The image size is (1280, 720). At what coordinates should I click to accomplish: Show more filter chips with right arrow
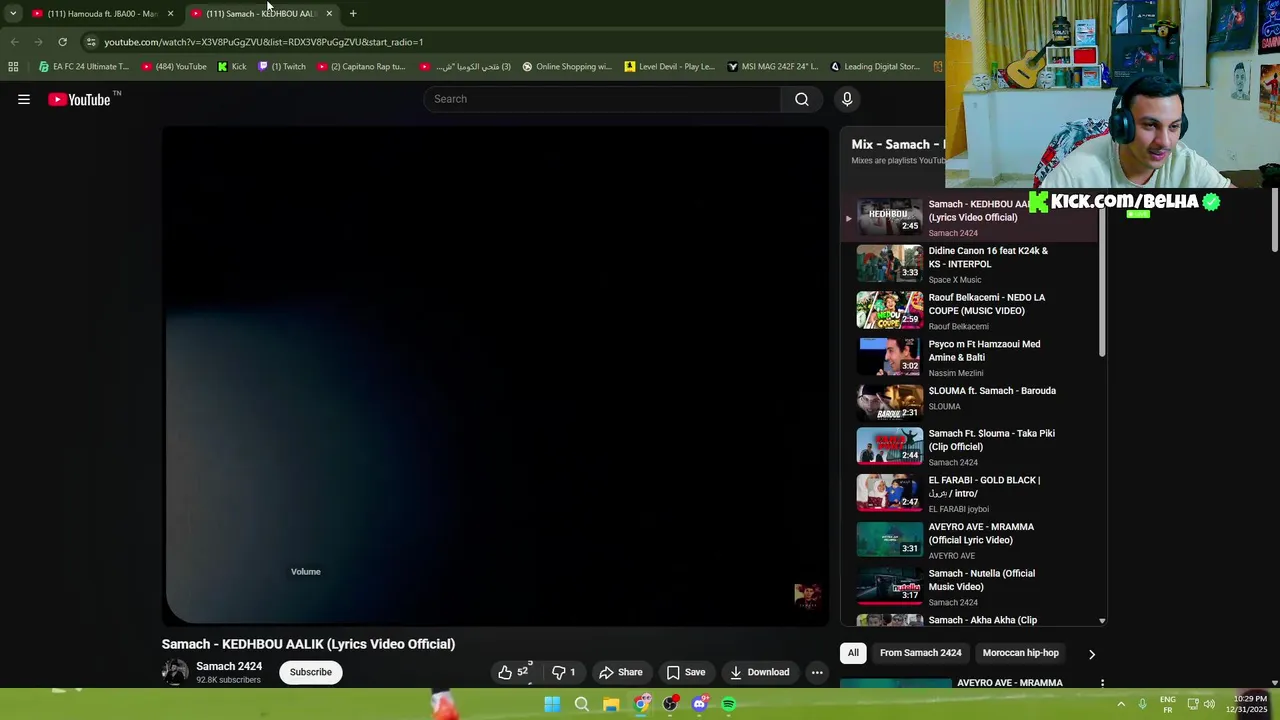tap(1091, 654)
